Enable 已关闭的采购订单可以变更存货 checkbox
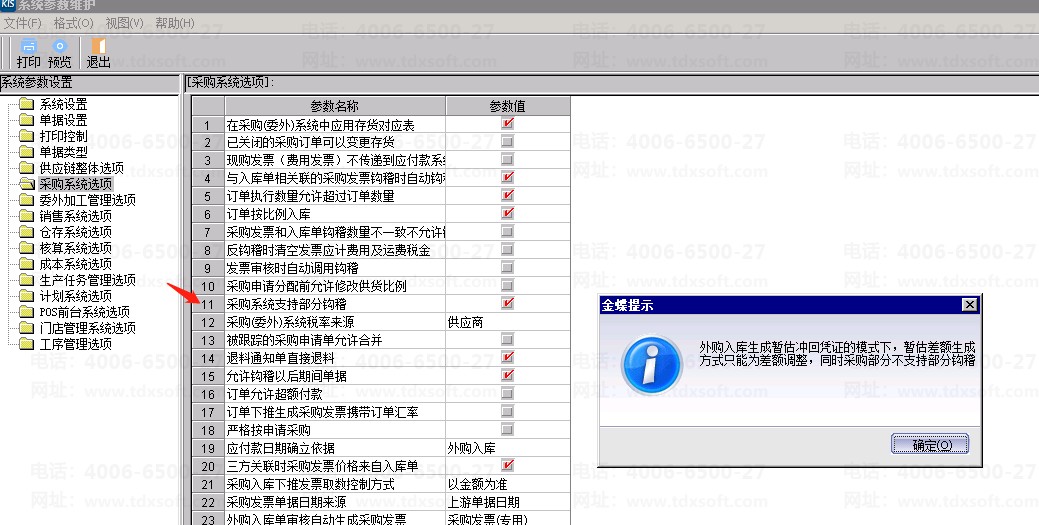 click(x=508, y=141)
